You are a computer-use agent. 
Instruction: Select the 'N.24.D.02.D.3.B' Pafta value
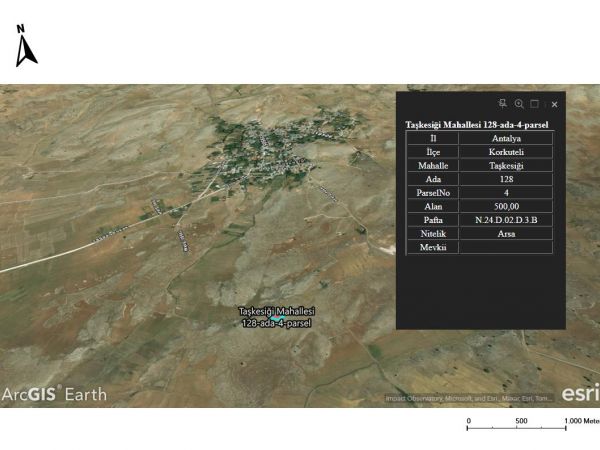(506, 220)
